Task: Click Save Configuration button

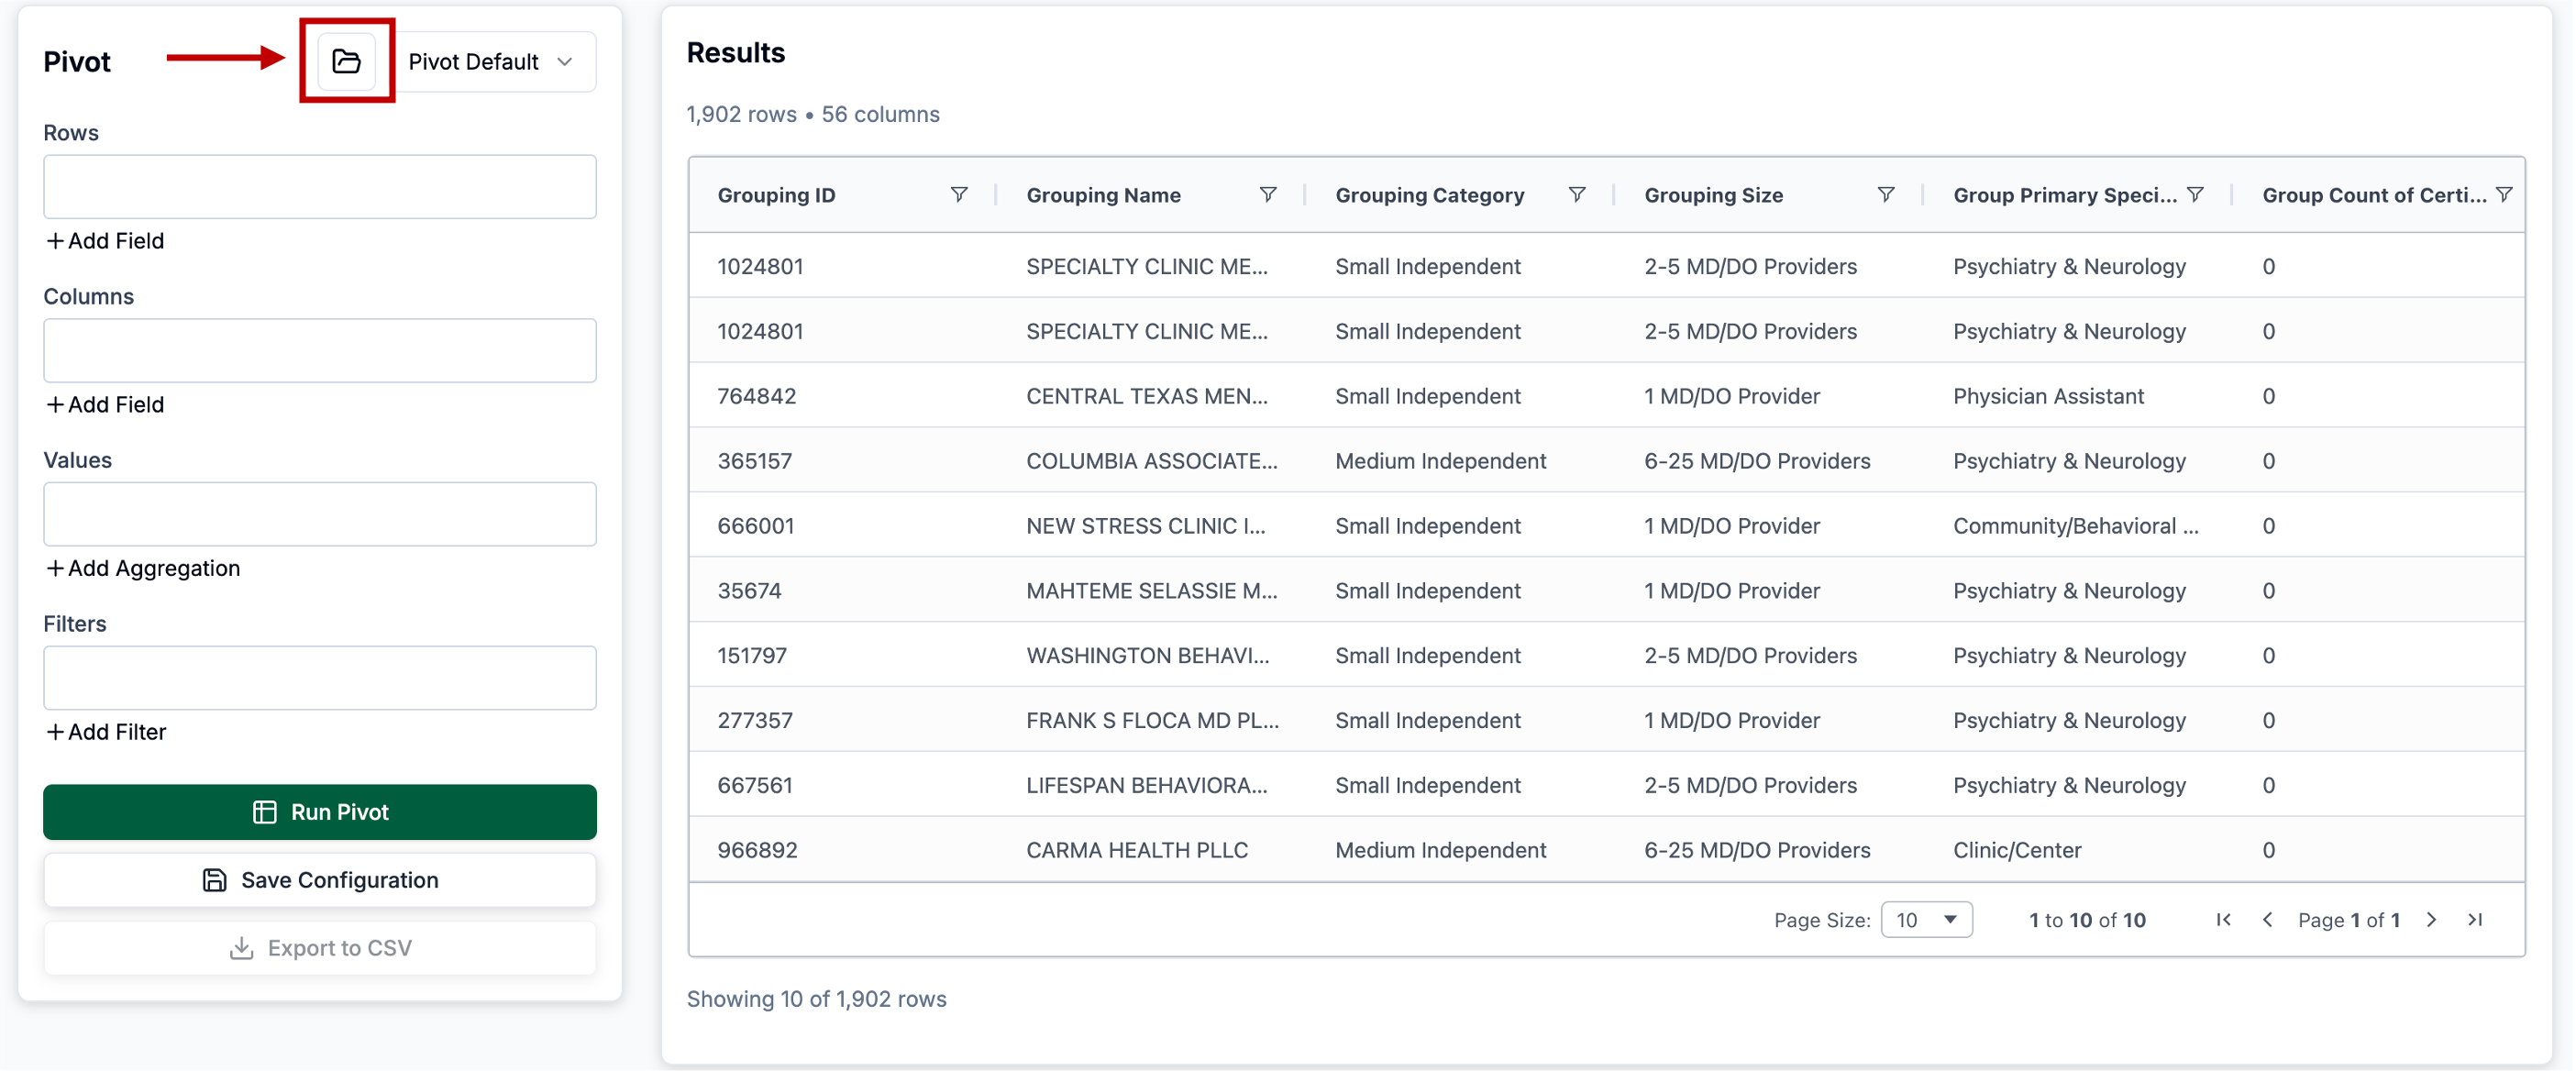Action: point(319,879)
